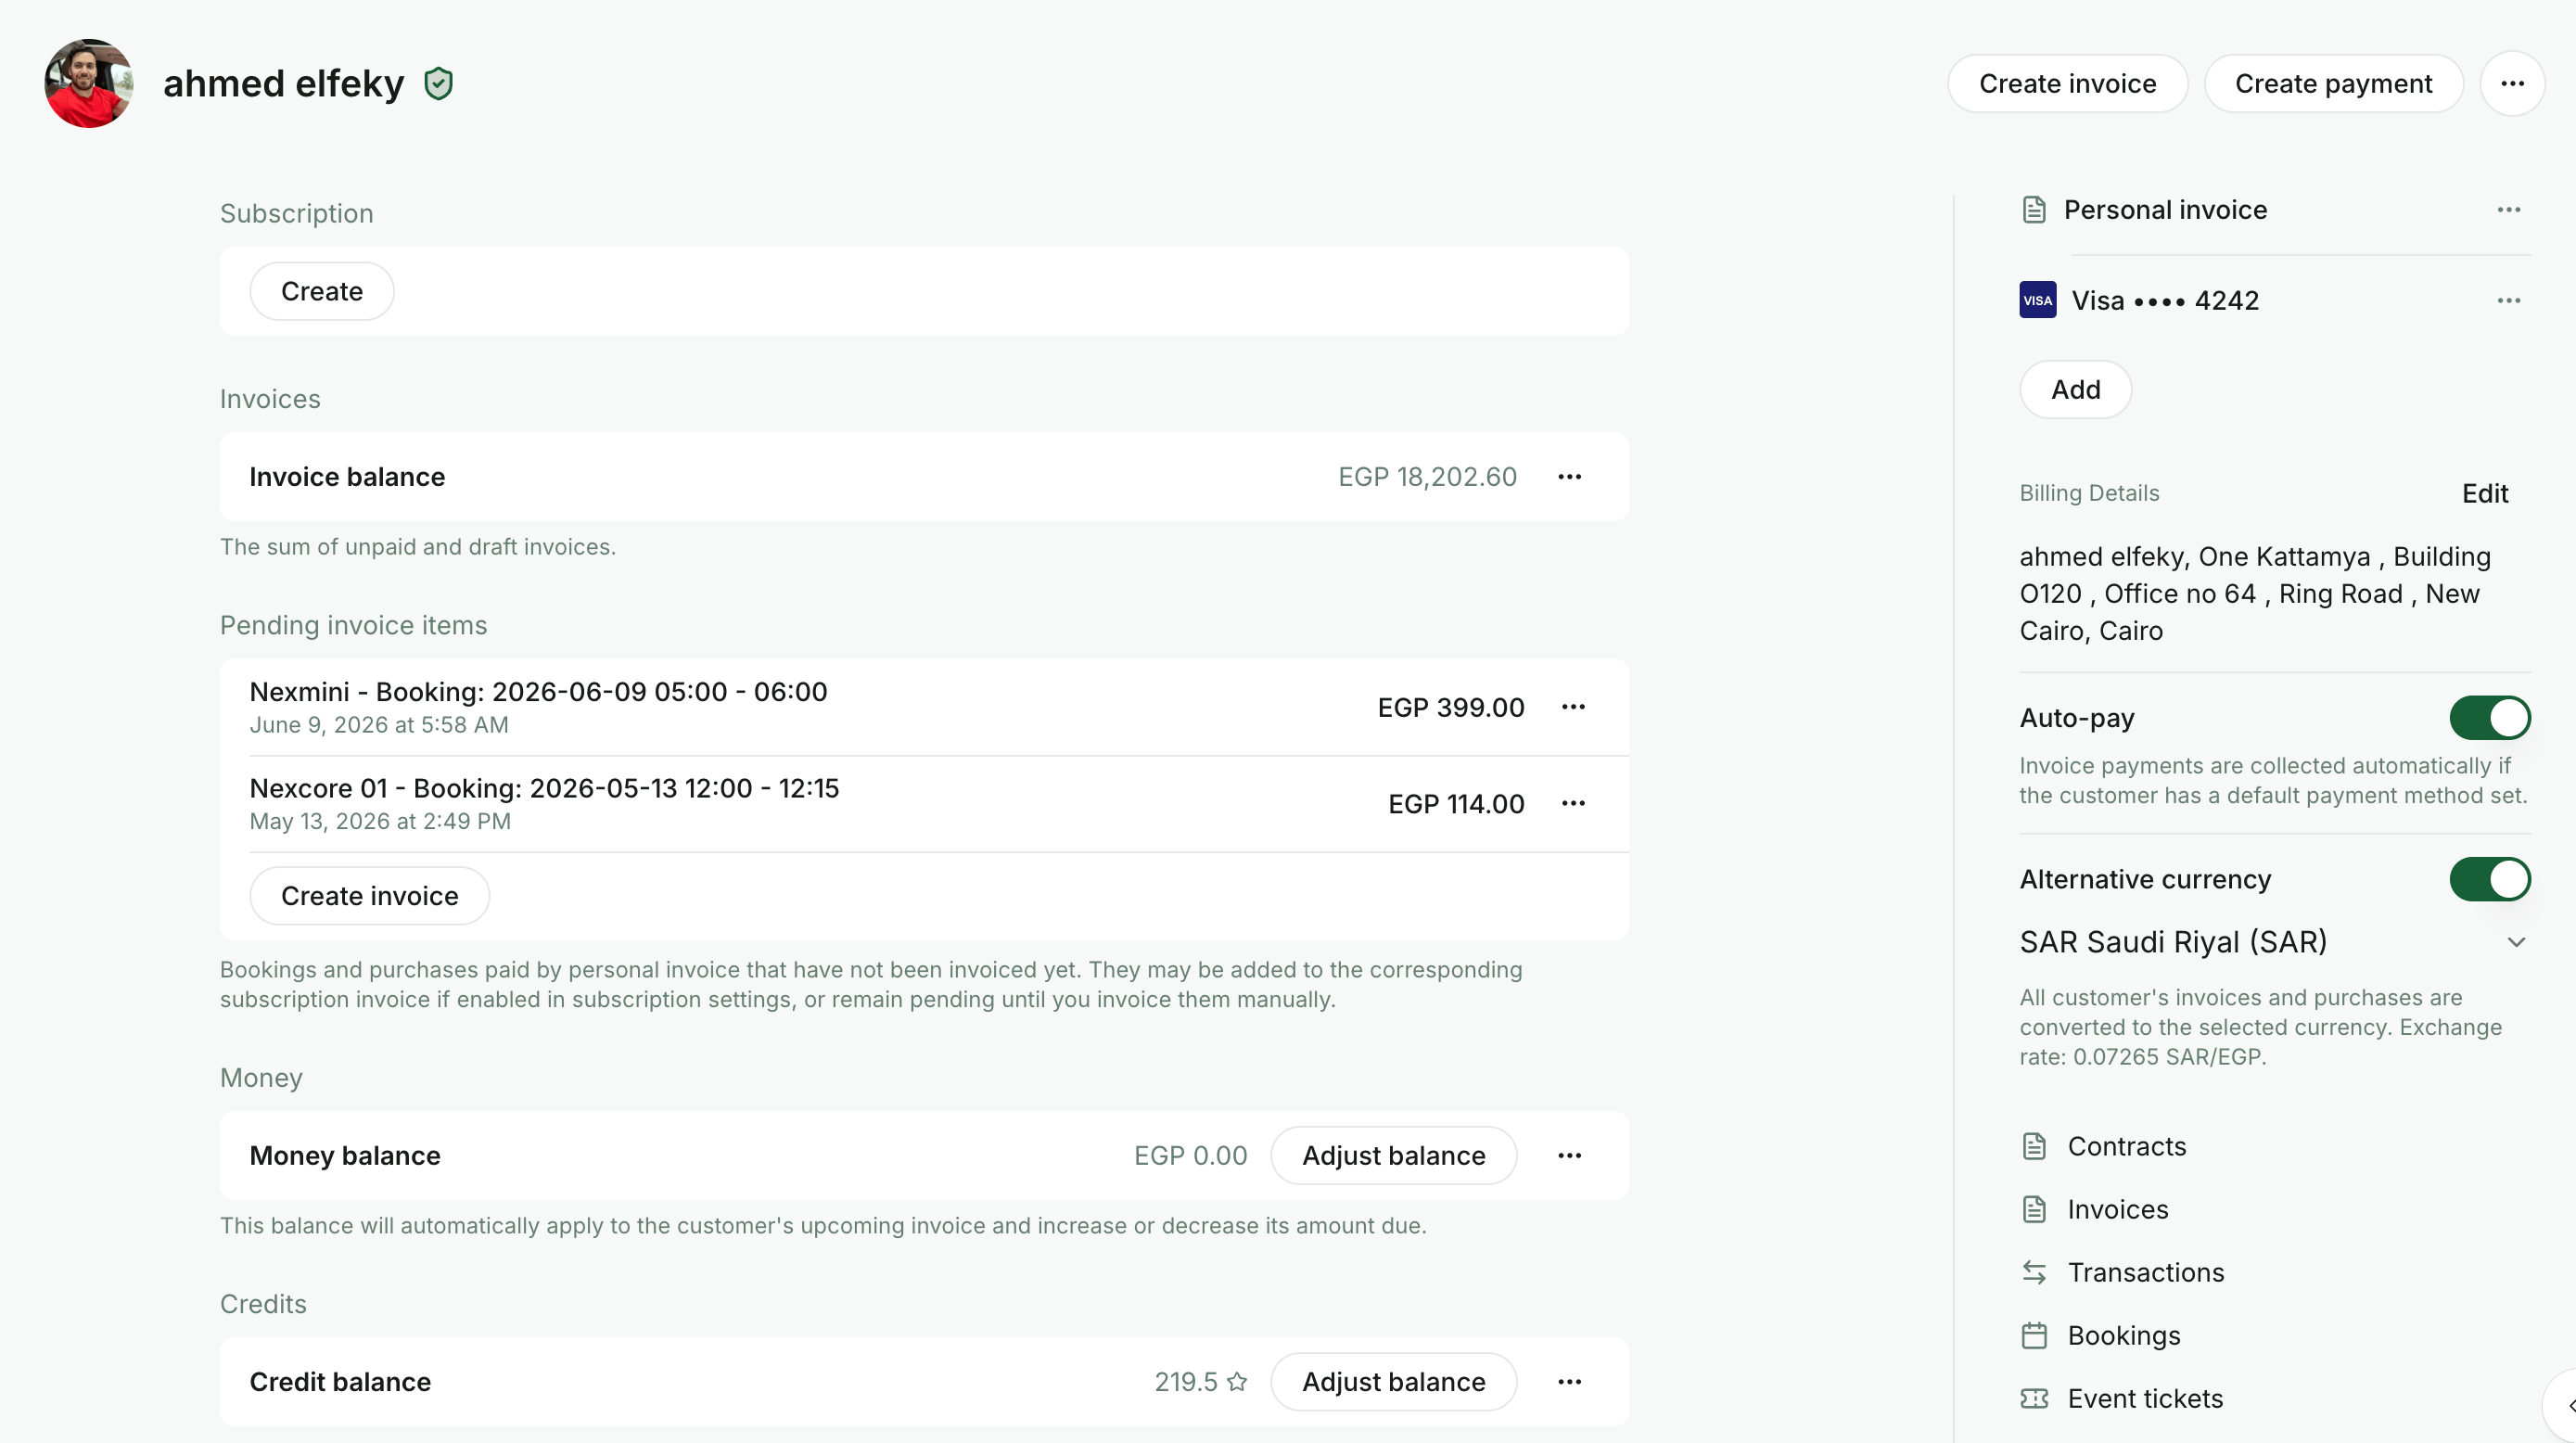Screen dimensions: 2576x1443
Task: Click the EGP 18,202.60 invoice balance amount
Action: (1427, 477)
